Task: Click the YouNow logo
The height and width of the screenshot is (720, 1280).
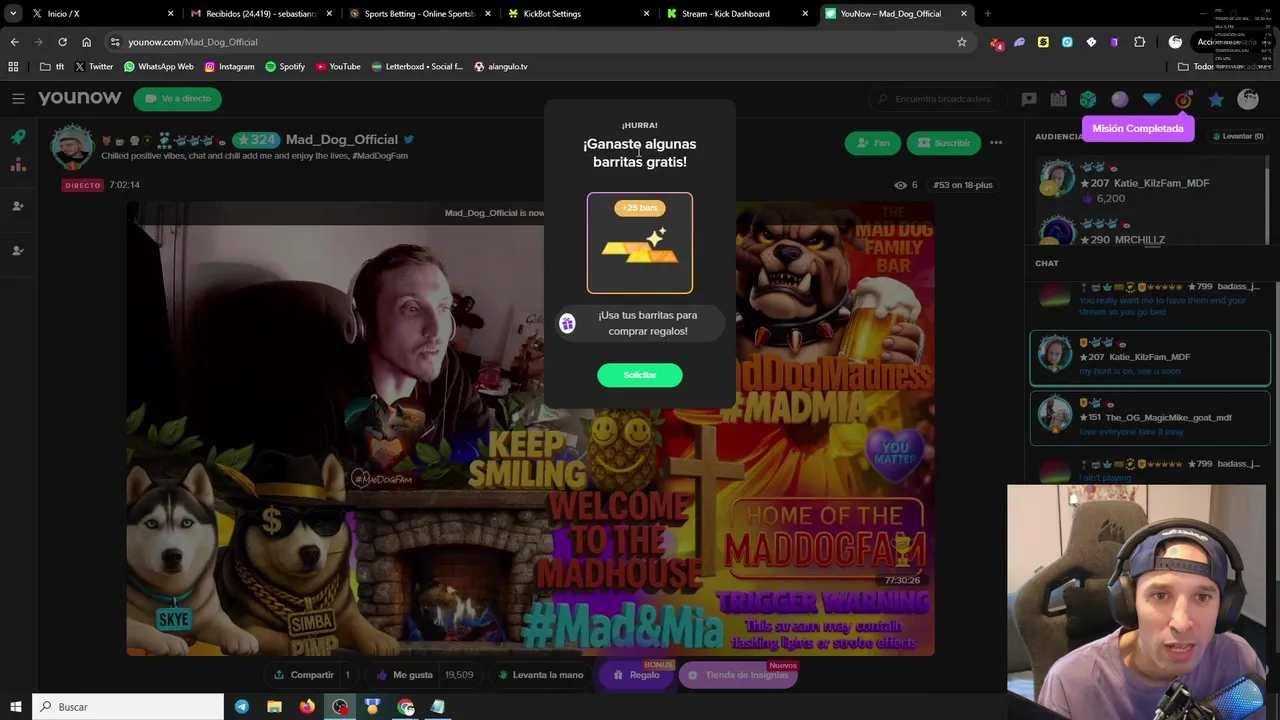Action: 79,98
